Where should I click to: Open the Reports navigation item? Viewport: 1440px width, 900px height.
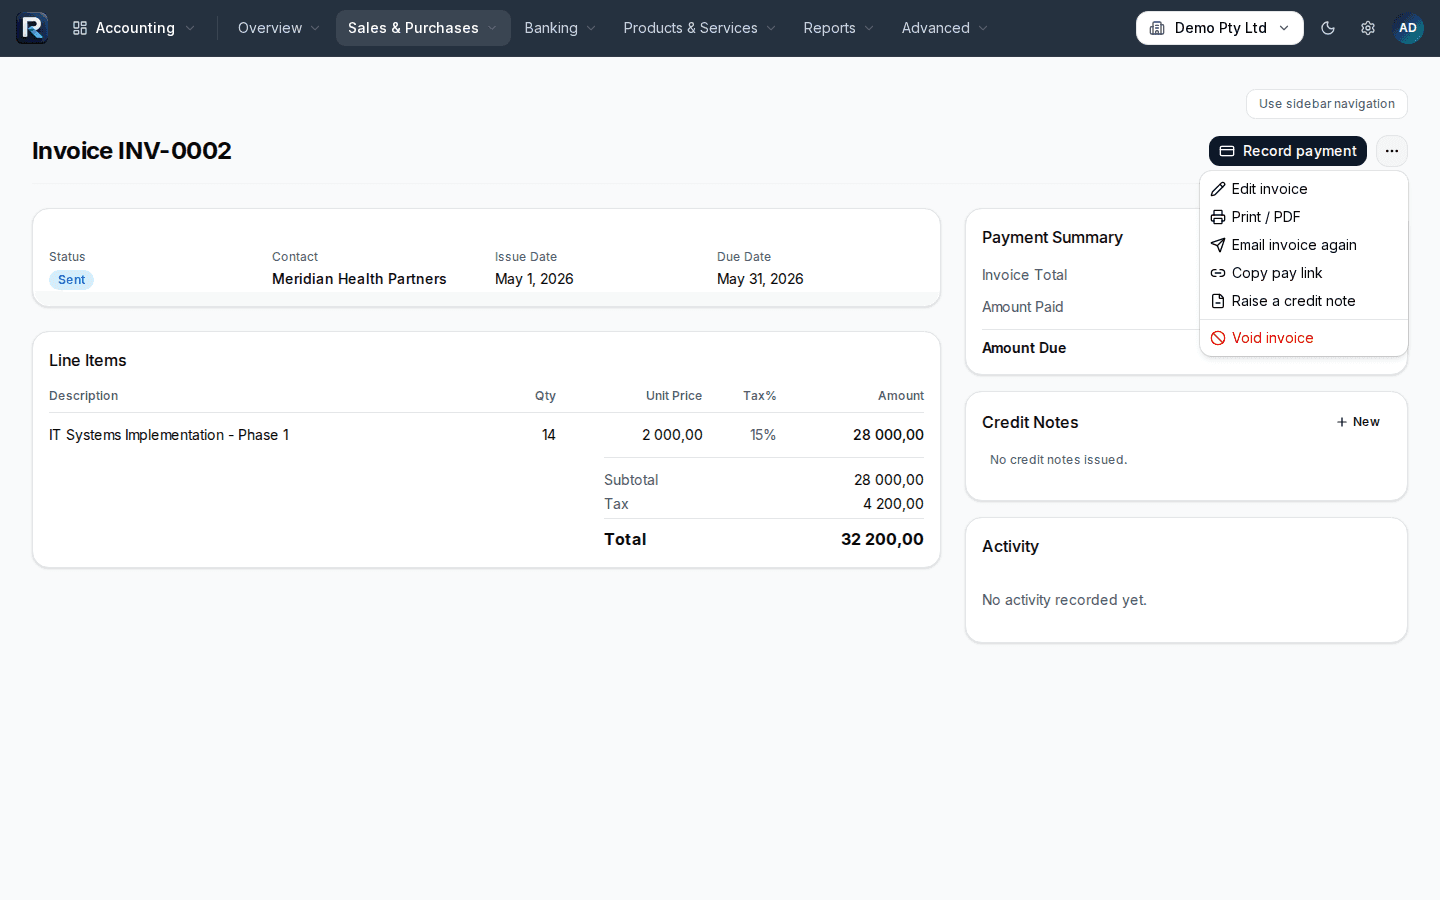839,28
